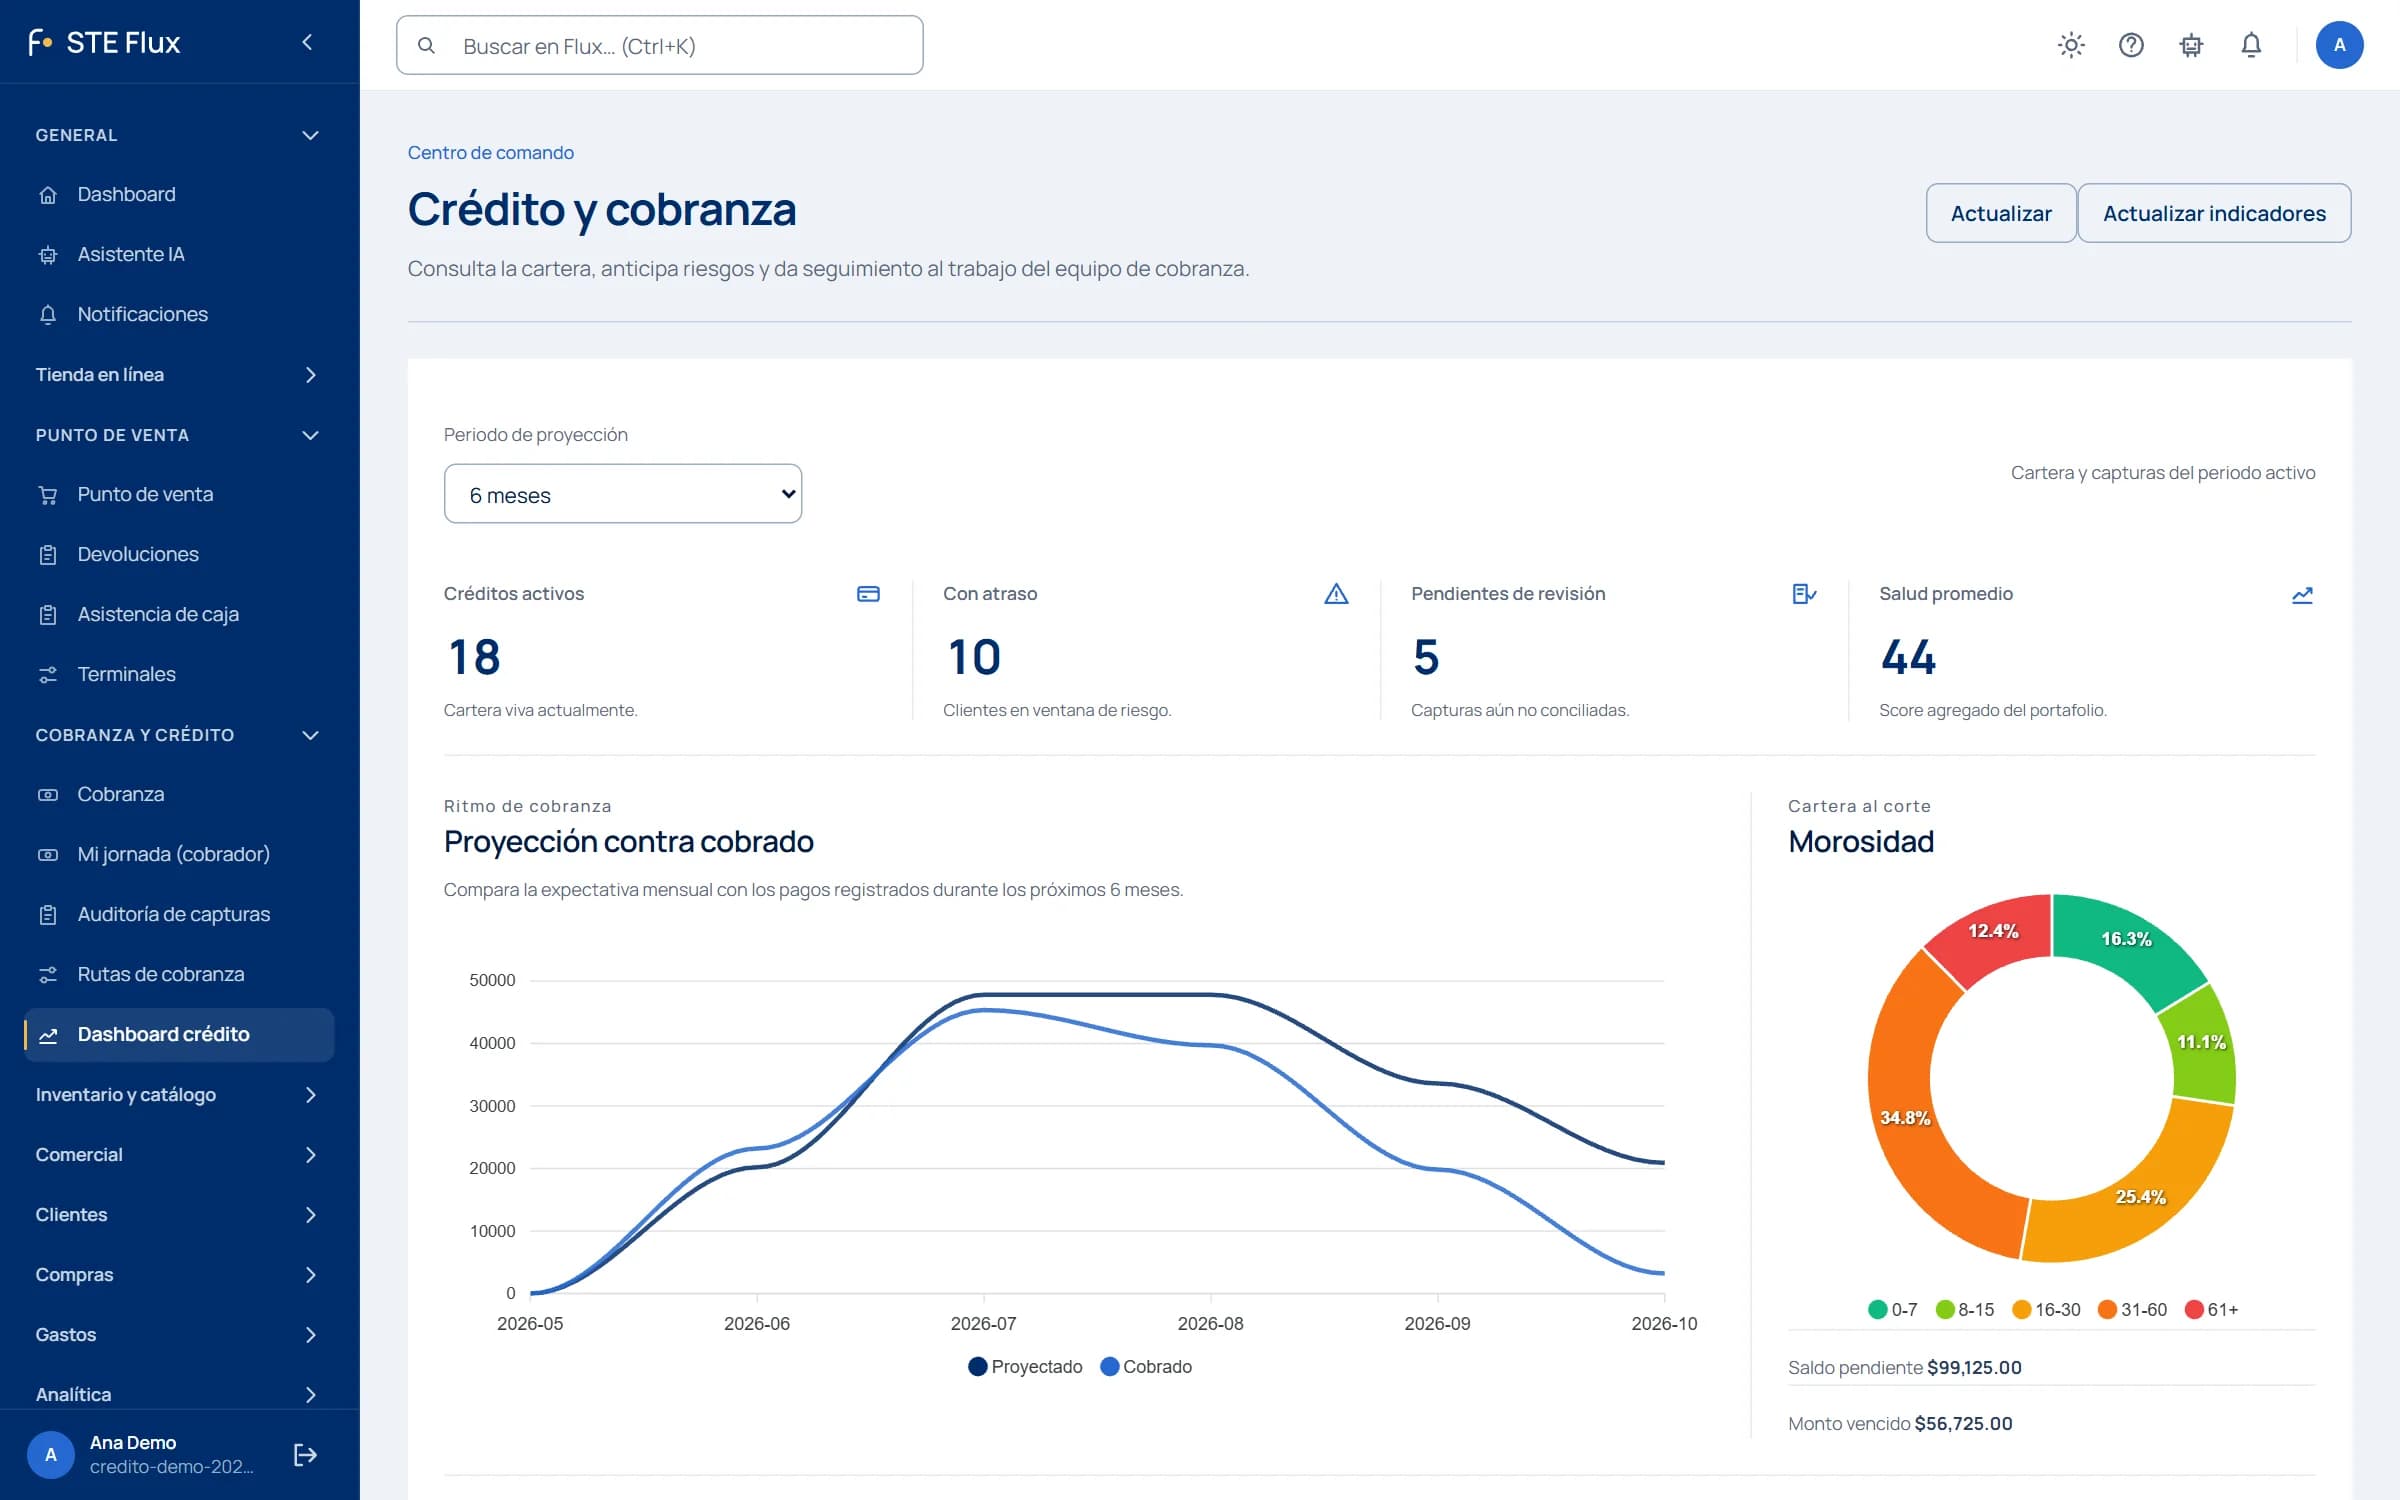Viewport: 2400px width, 1500px height.
Task: Toggle the light/dark theme sun icon
Action: (2071, 45)
